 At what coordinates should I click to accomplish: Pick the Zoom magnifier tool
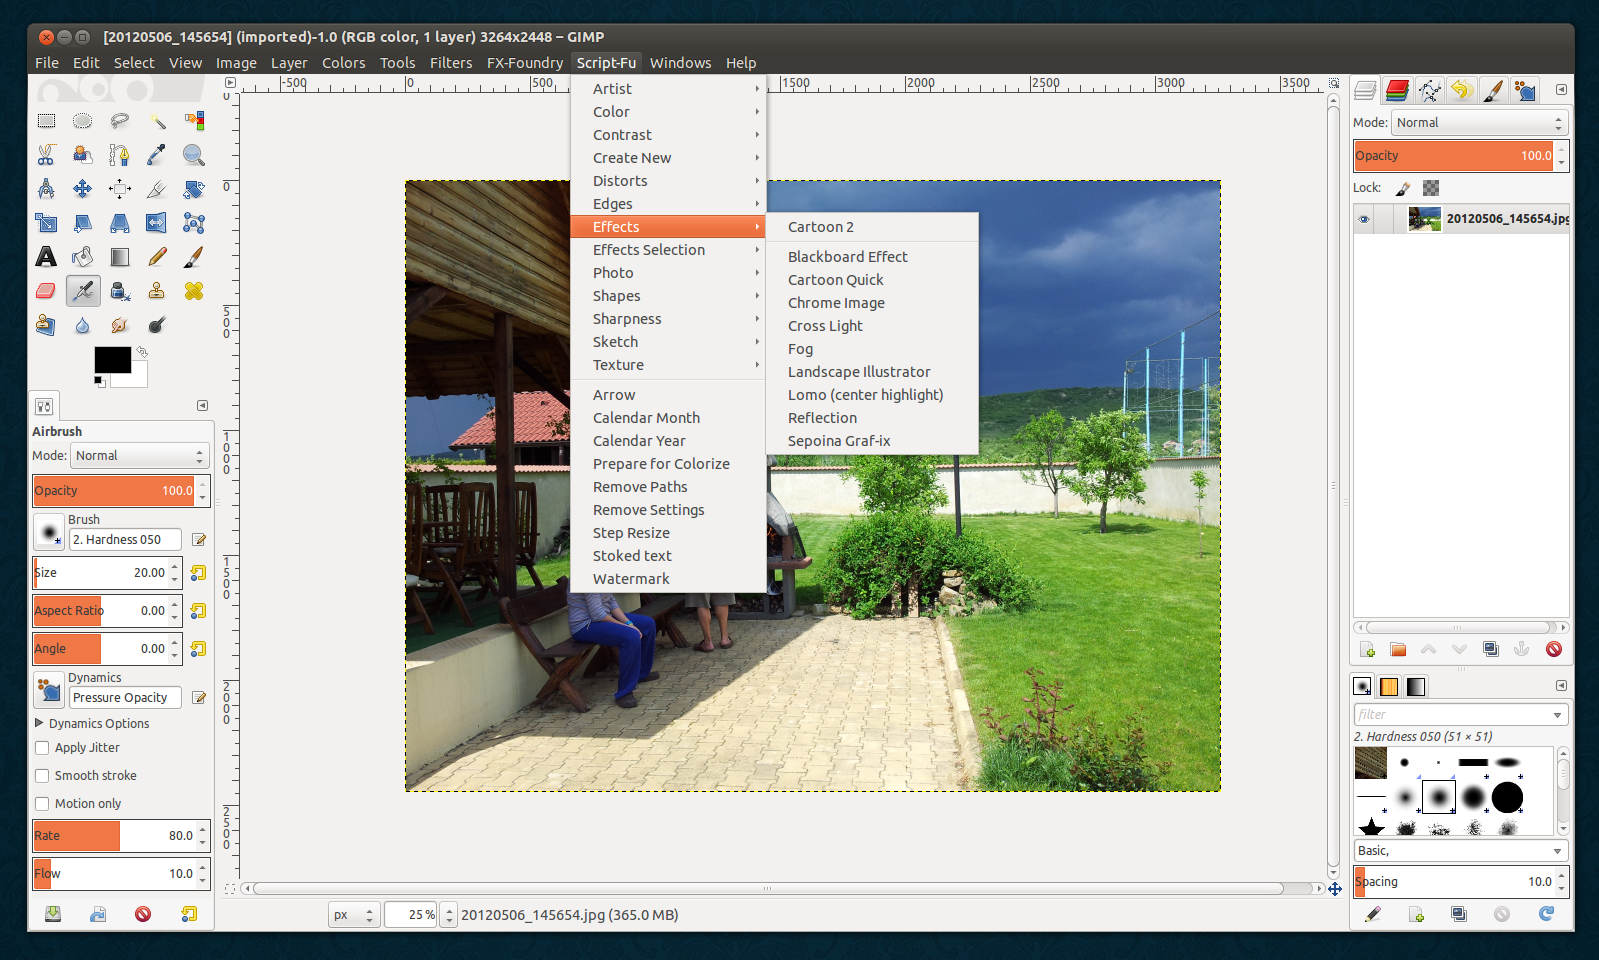point(194,155)
